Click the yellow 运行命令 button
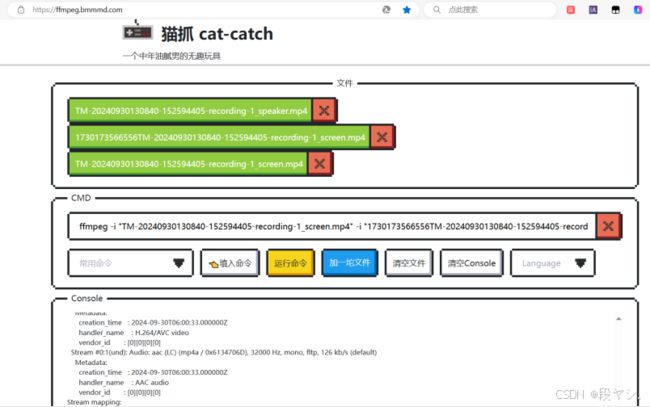Screen dimensions: 650x407 pos(290,263)
